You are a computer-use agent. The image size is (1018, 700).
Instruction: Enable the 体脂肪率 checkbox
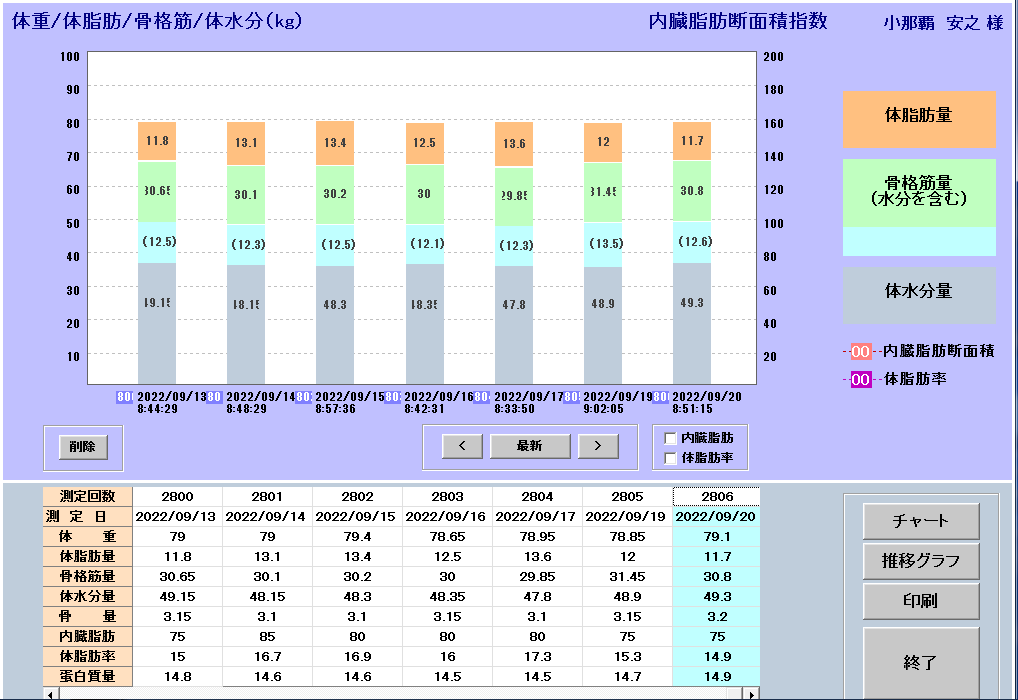click(671, 458)
